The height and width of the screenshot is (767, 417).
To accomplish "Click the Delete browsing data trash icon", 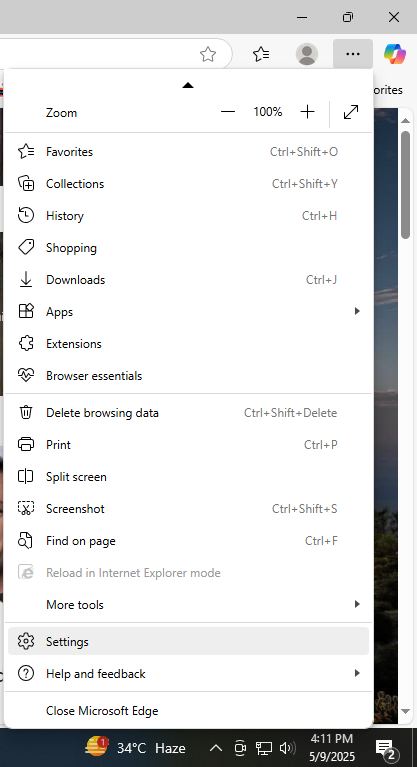I will (26, 412).
